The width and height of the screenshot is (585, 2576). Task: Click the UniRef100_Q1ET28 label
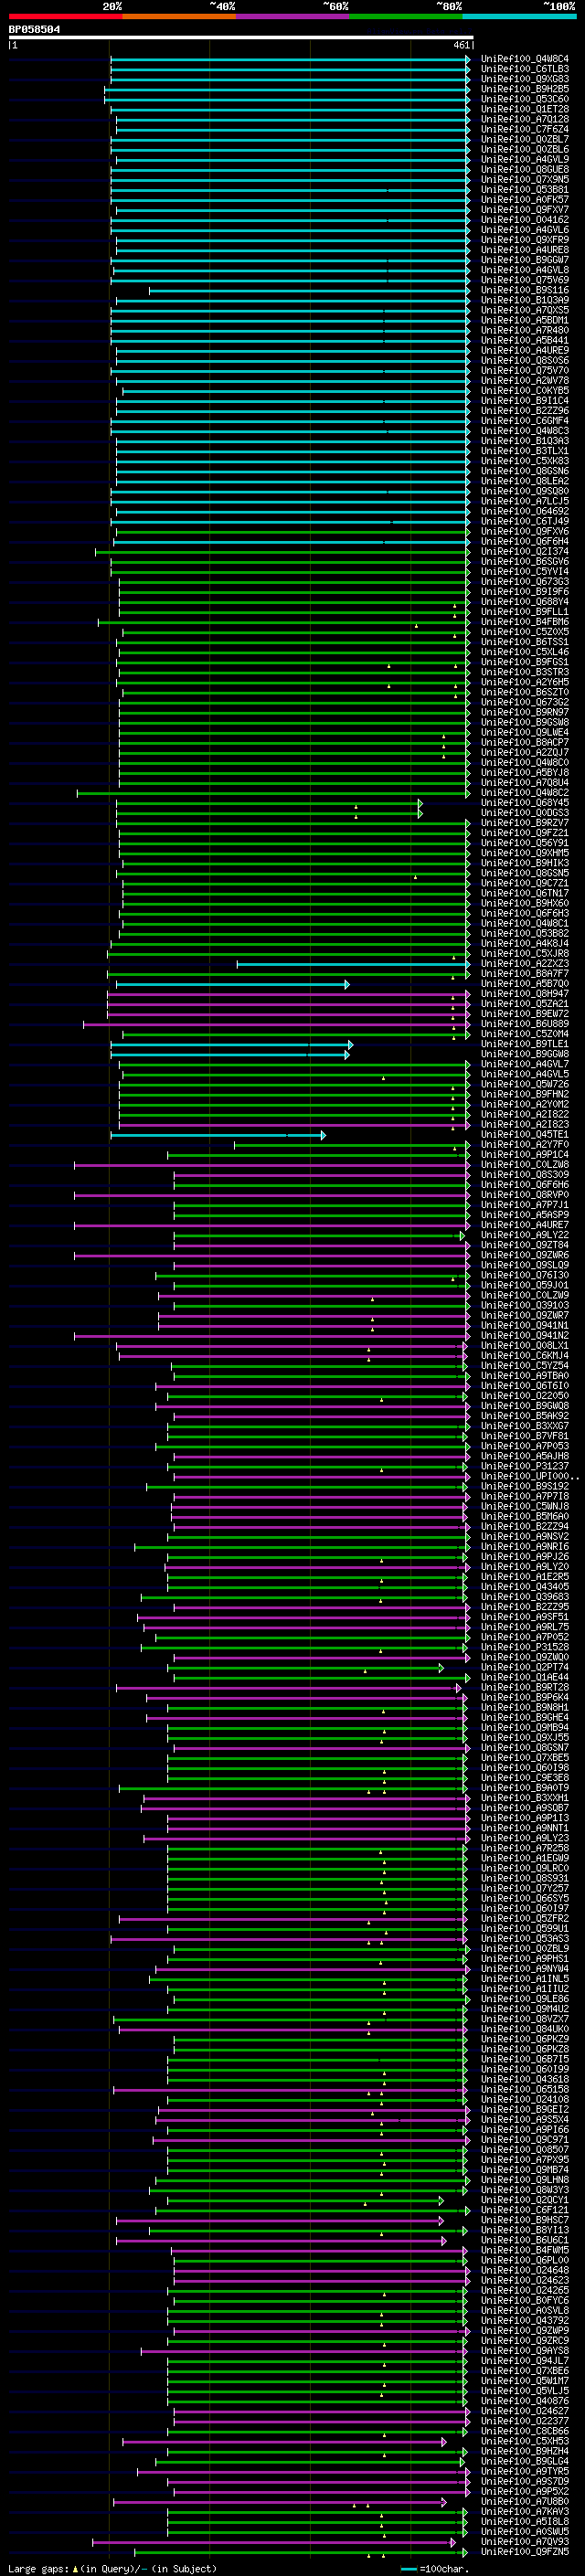pos(524,109)
